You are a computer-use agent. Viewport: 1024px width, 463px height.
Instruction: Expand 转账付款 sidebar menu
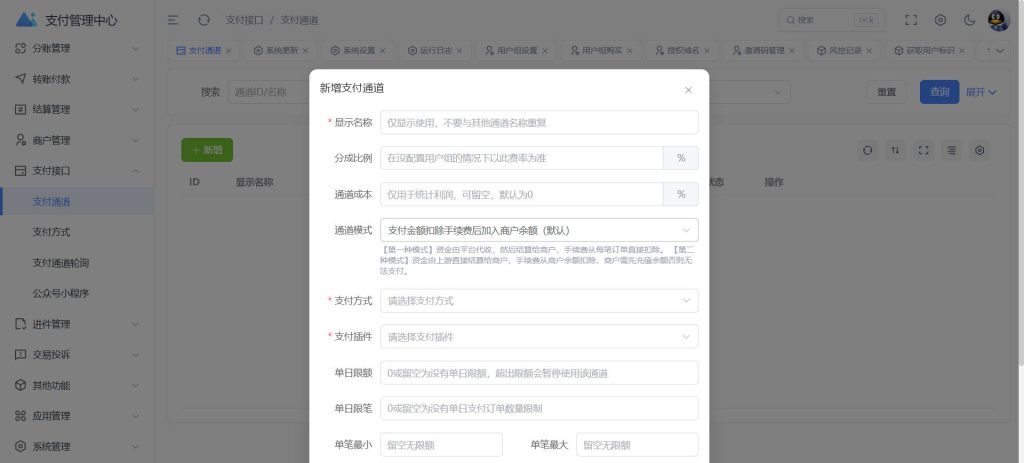point(77,79)
